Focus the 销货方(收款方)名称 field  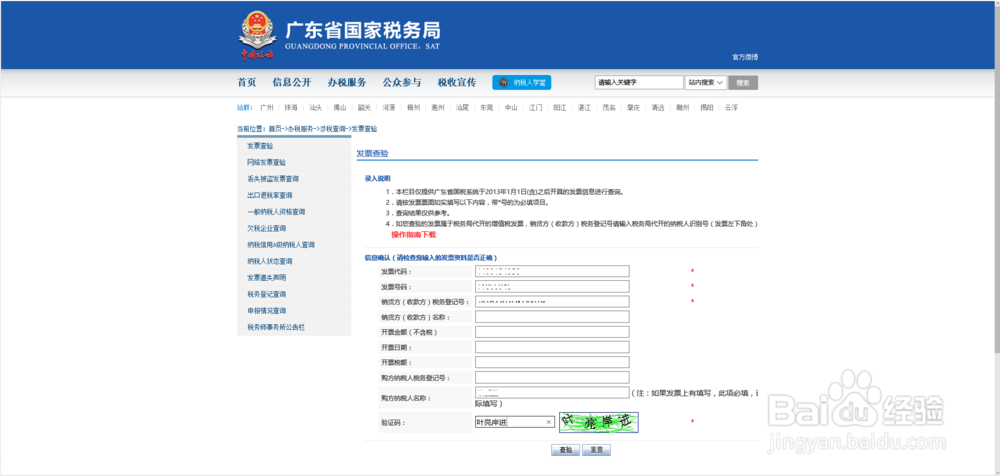pos(552,317)
